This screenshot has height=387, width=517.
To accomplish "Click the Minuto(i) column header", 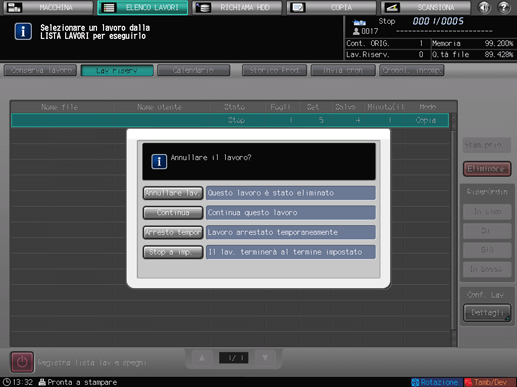I will point(385,107).
